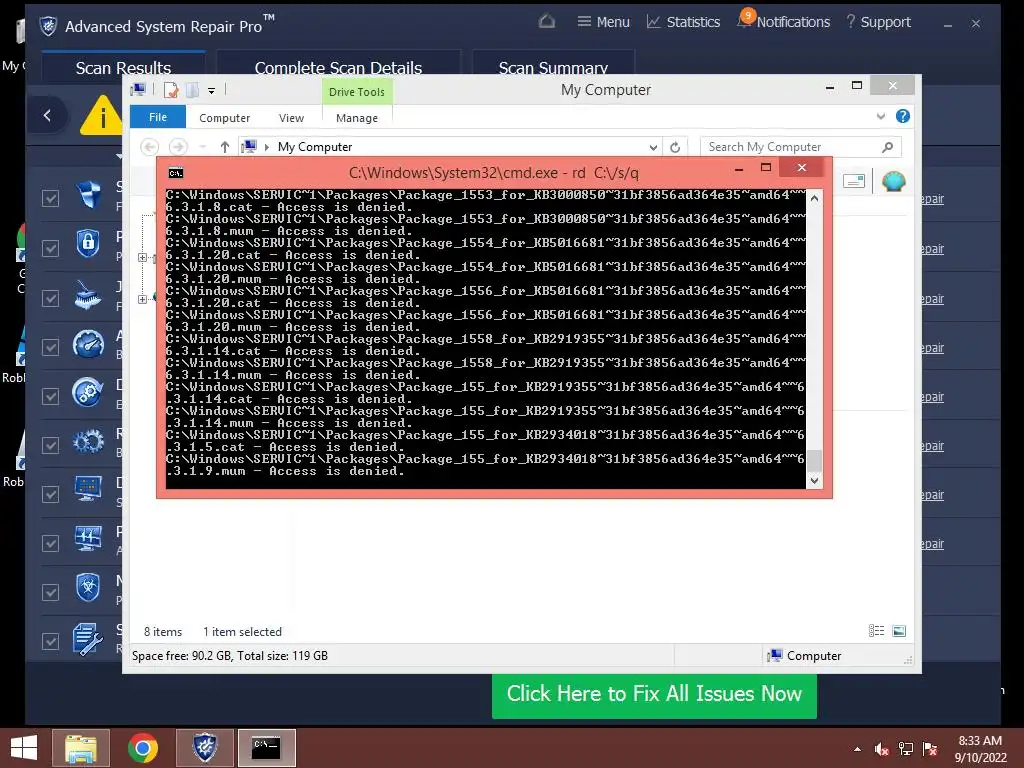This screenshot has width=1024, height=768.
Task: Click the junk cleaner broom icon
Action: click(88, 295)
